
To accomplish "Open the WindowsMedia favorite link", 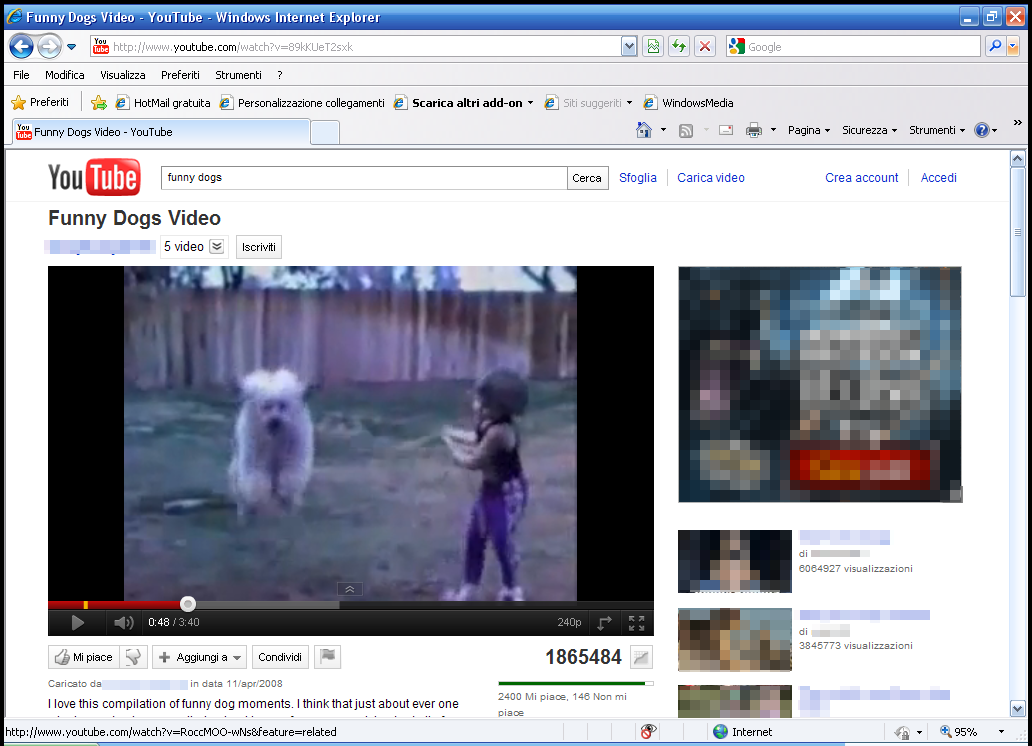I will click(688, 103).
